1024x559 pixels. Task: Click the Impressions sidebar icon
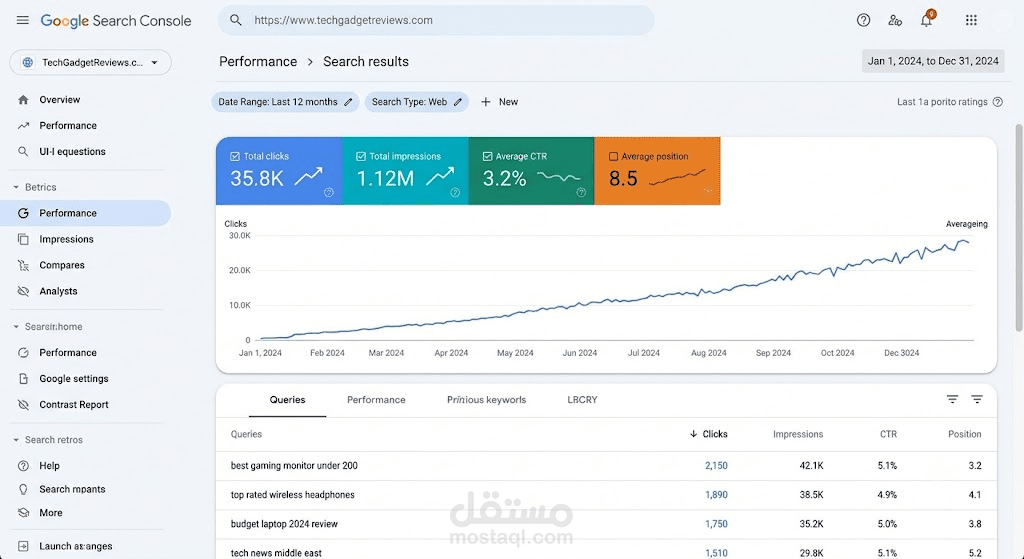pos(24,239)
